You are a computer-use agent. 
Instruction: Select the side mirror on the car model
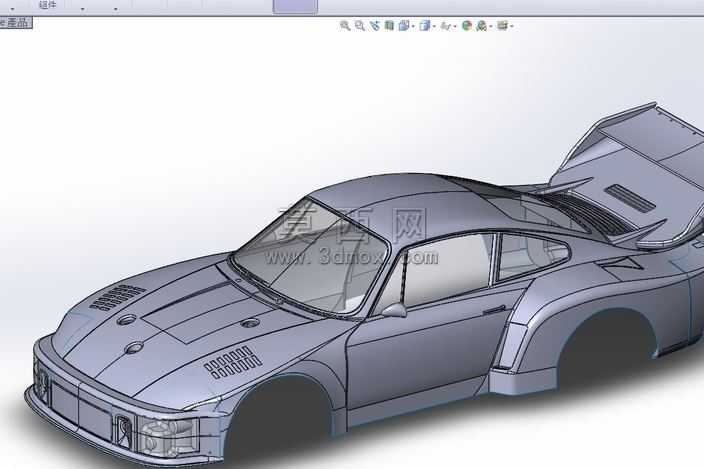[395, 310]
